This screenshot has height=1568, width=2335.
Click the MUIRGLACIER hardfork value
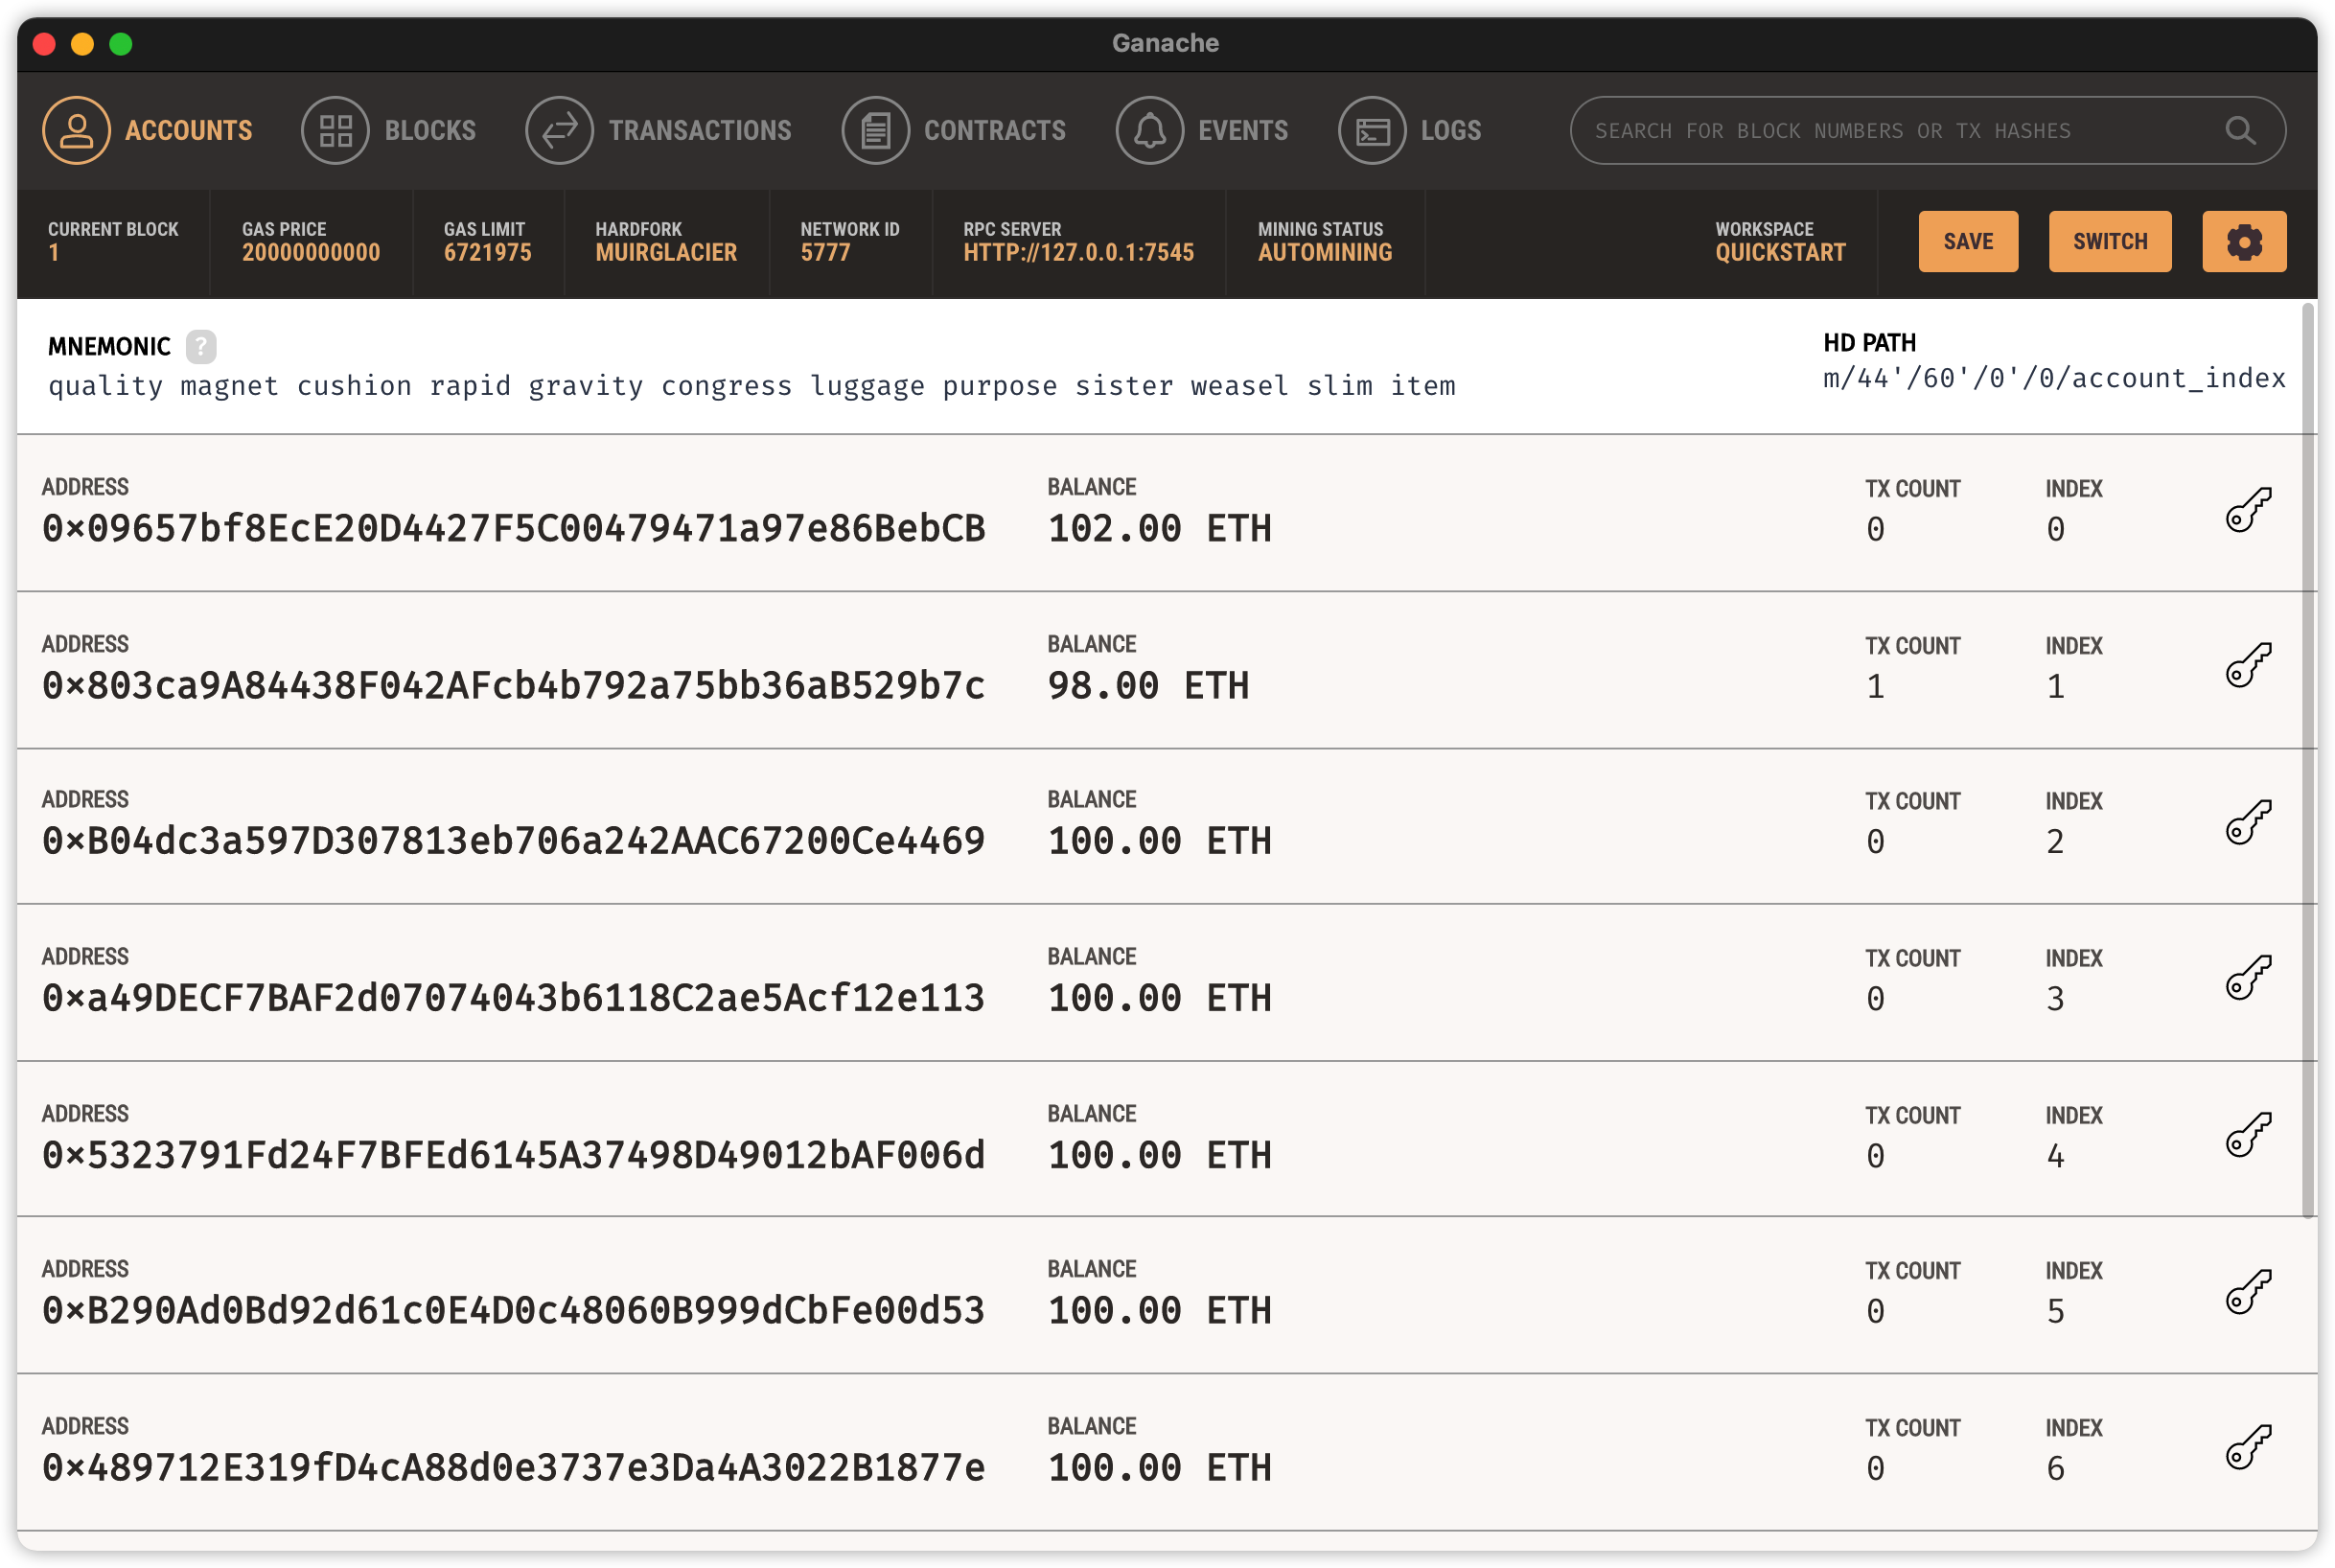click(x=666, y=253)
